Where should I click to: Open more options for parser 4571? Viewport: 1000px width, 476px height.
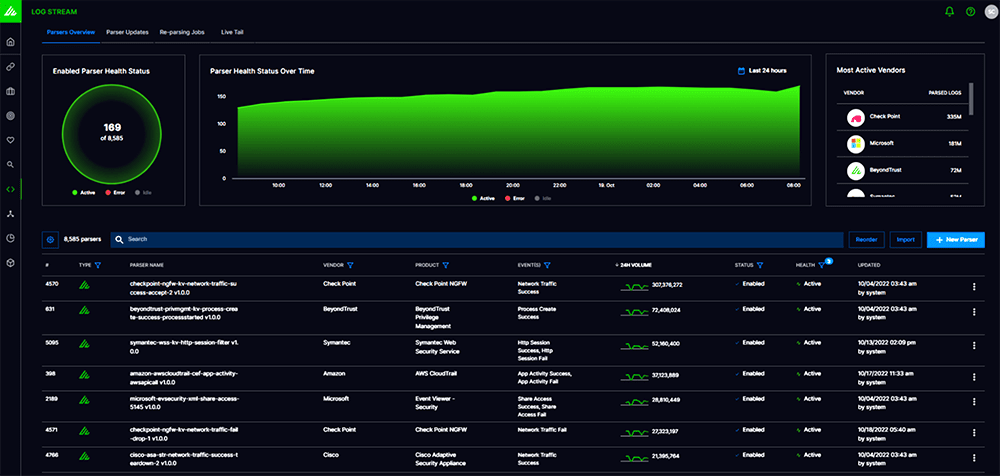[x=973, y=433]
